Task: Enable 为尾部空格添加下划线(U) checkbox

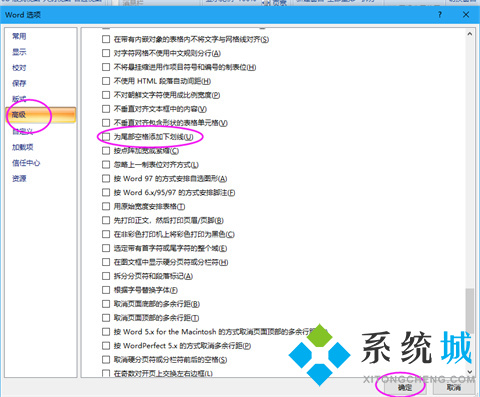Action: (x=106, y=137)
